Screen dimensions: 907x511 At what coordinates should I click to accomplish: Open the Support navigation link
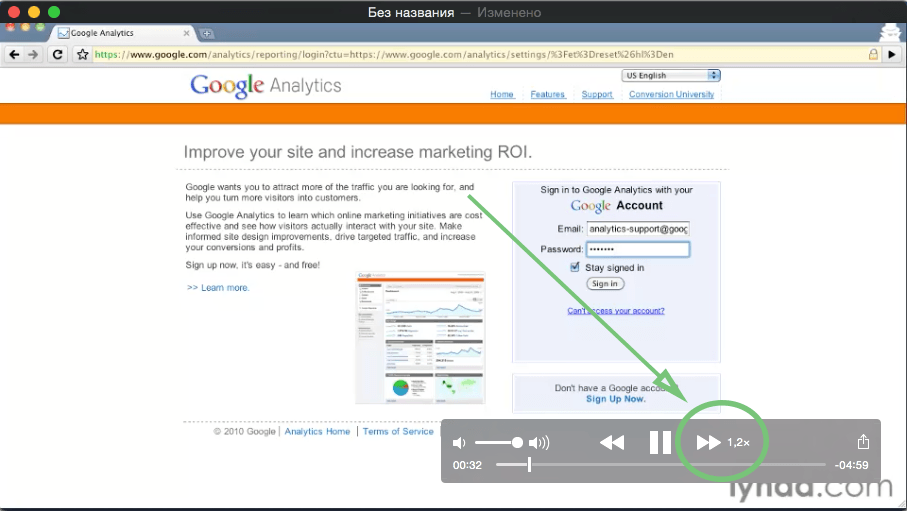(596, 94)
